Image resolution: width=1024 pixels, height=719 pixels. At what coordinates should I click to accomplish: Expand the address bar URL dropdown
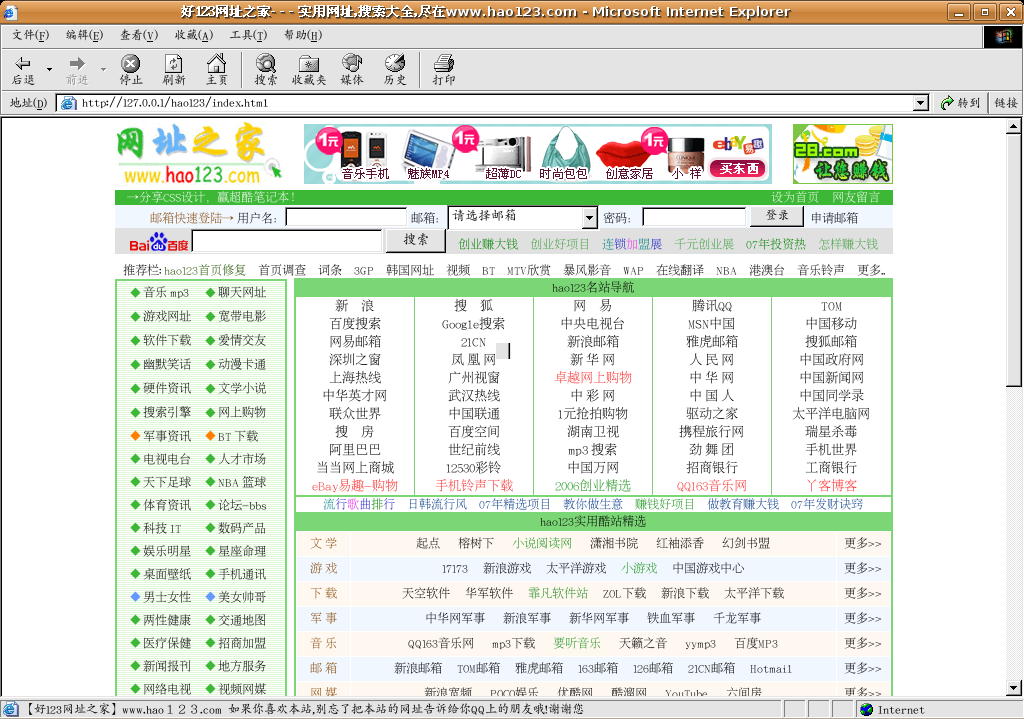pos(921,103)
